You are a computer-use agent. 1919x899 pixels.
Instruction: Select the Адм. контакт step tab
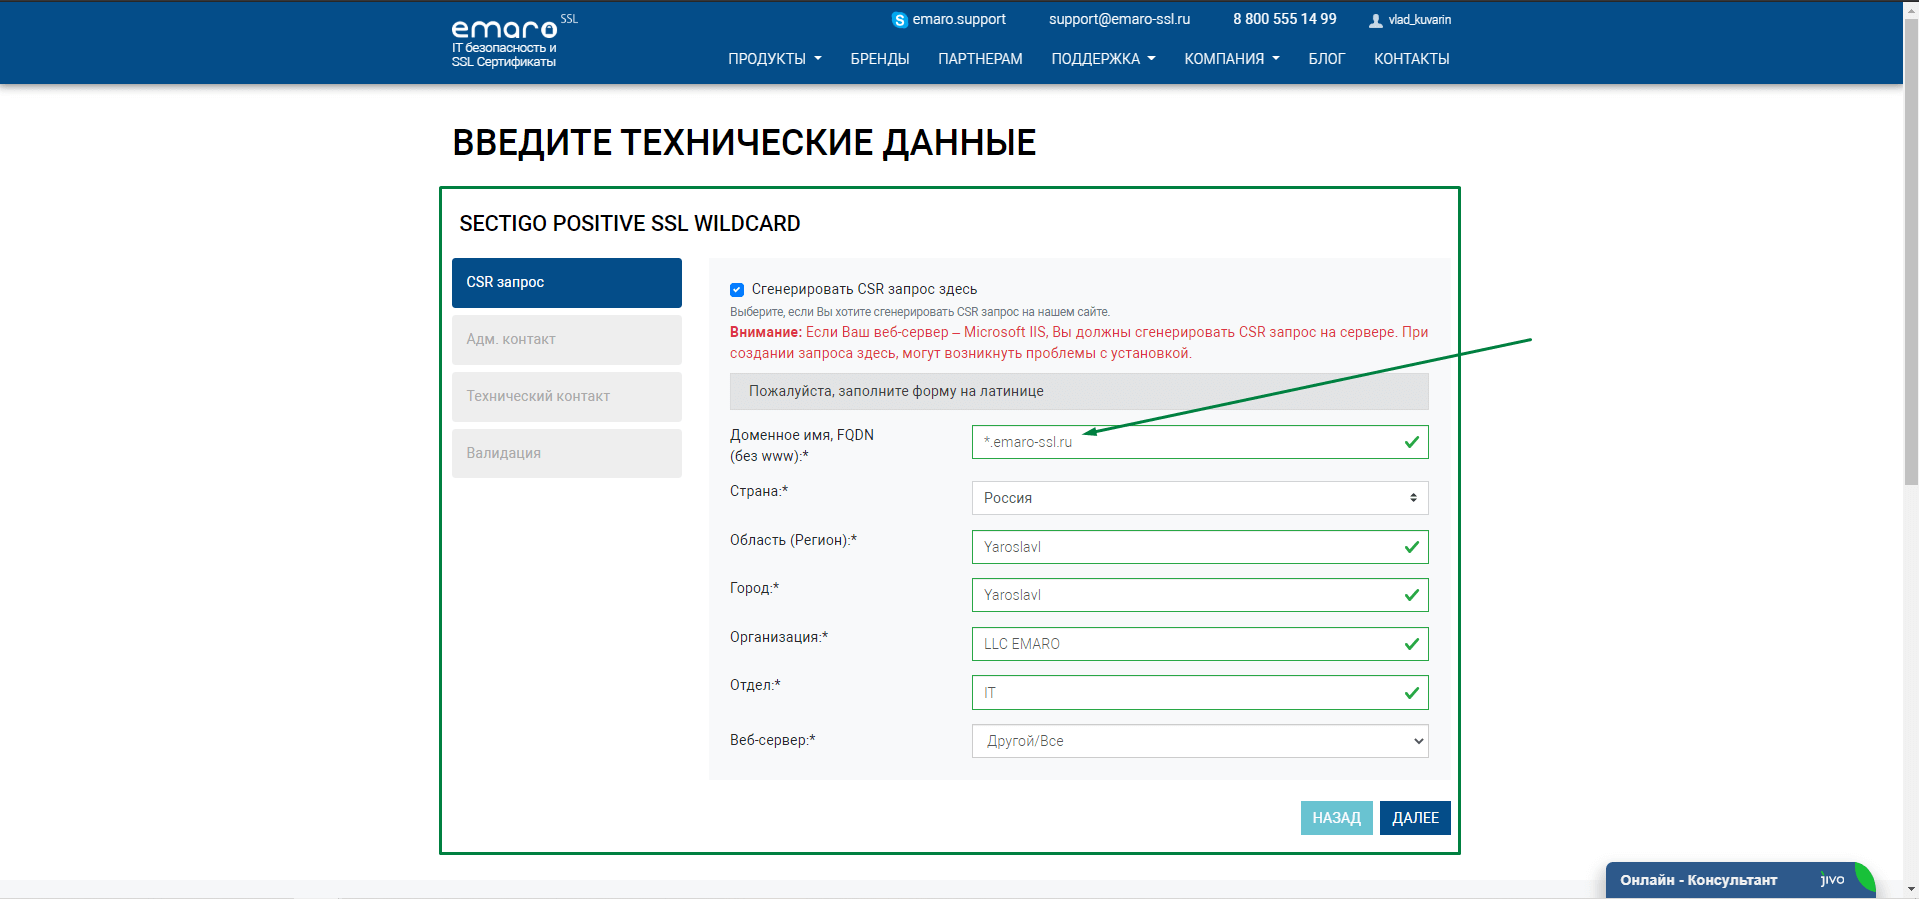567,340
